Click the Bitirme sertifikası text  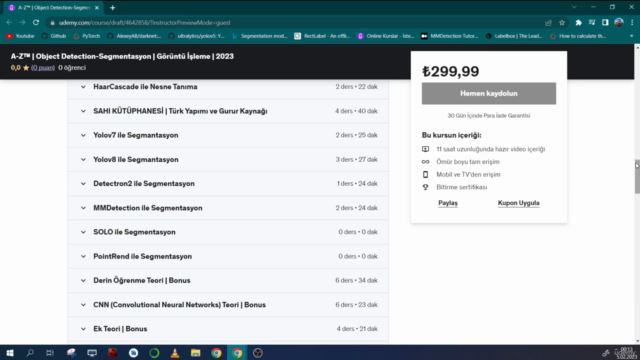tap(462, 187)
